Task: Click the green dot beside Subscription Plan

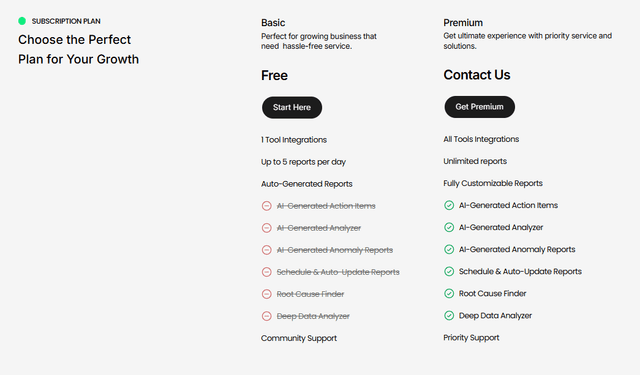Action: (x=22, y=21)
